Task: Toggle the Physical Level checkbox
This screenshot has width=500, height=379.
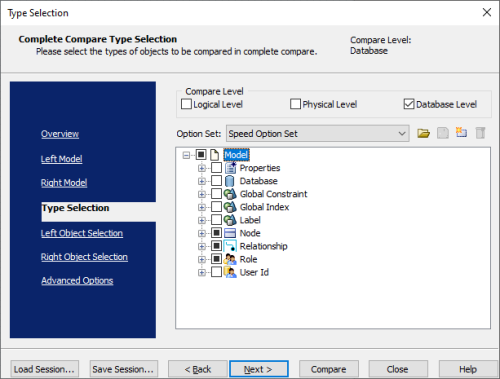Action: (295, 104)
